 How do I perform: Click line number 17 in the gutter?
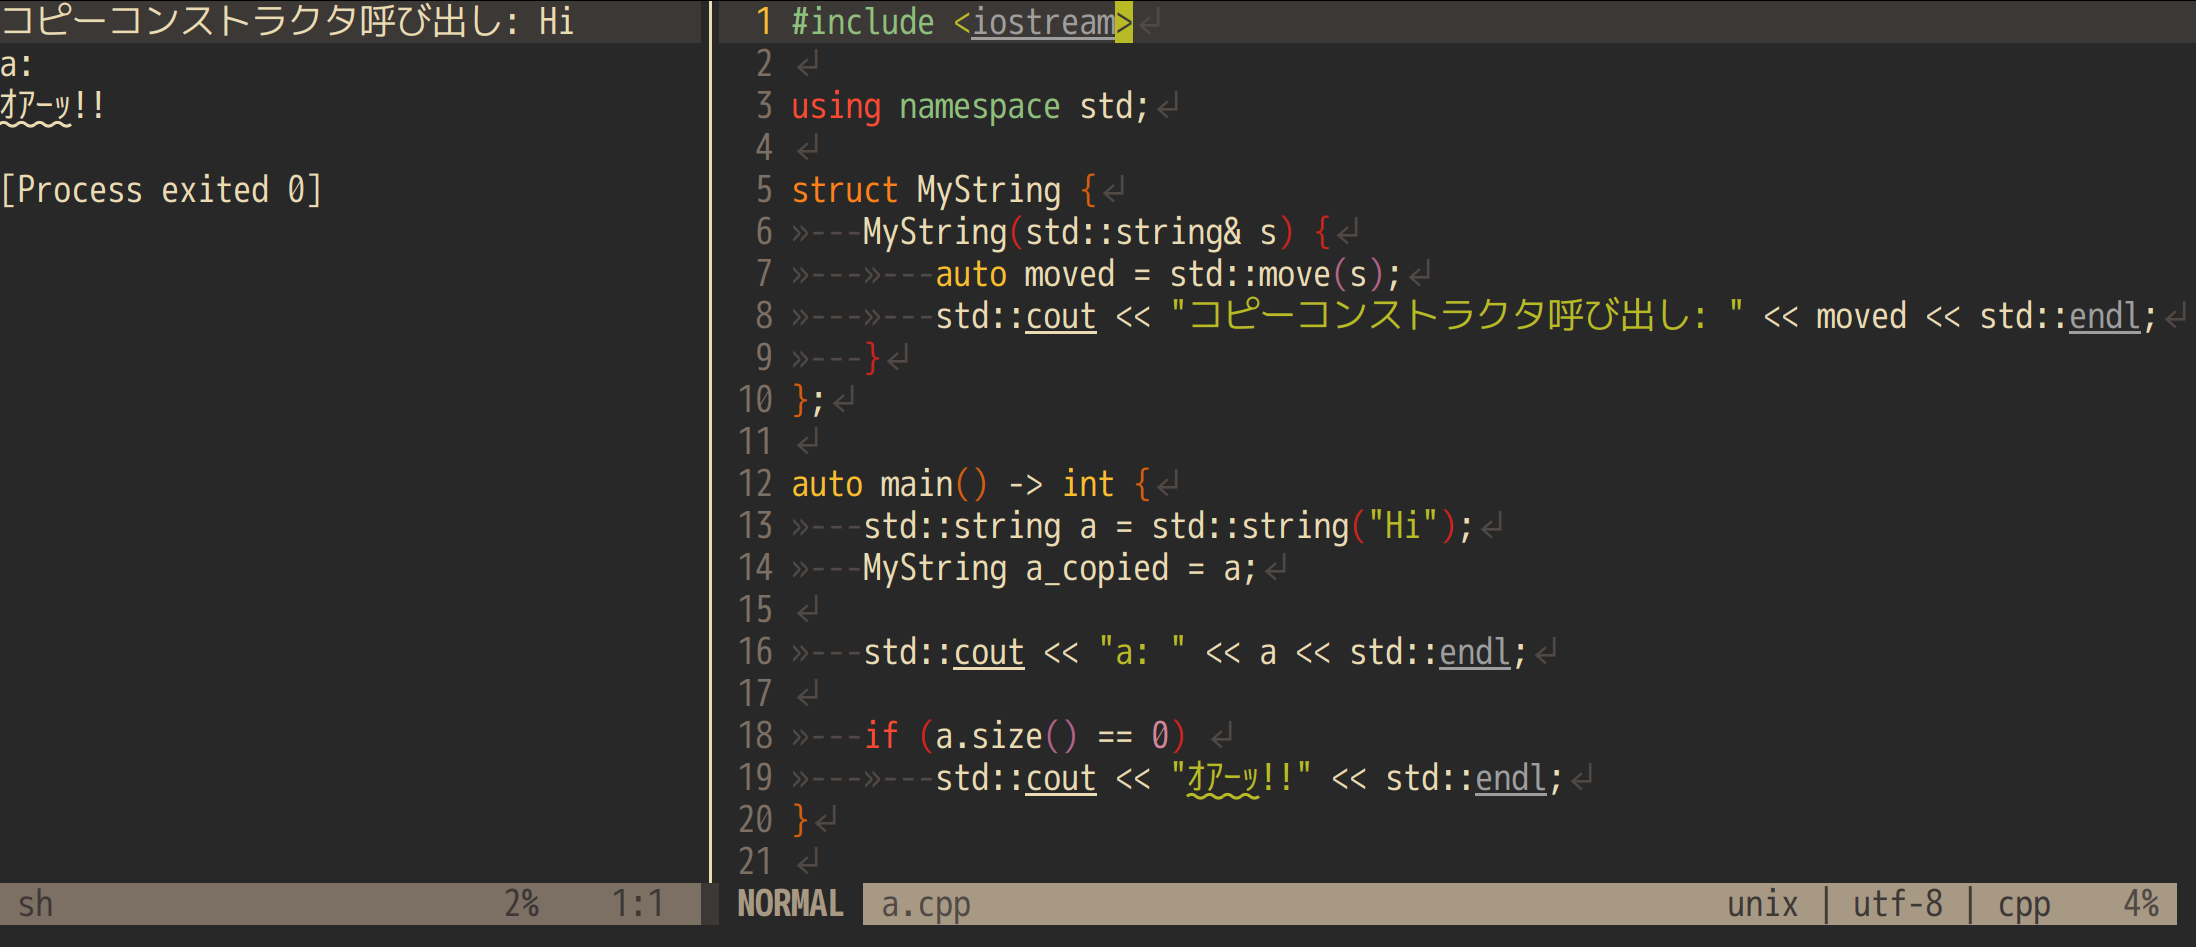pyautogui.click(x=755, y=694)
